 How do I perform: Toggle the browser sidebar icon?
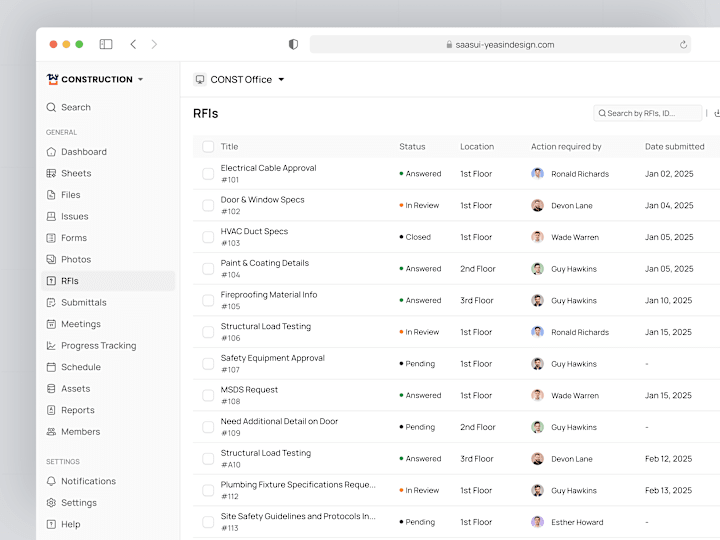pos(106,44)
